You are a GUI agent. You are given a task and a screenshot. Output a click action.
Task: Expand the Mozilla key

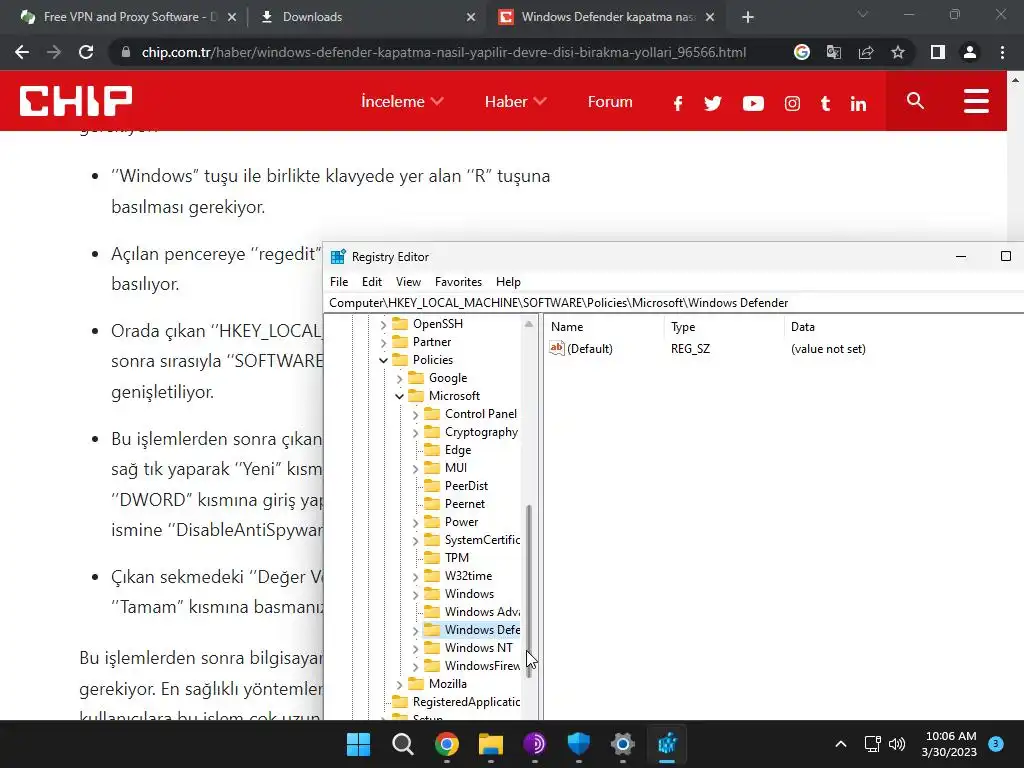coord(399,684)
